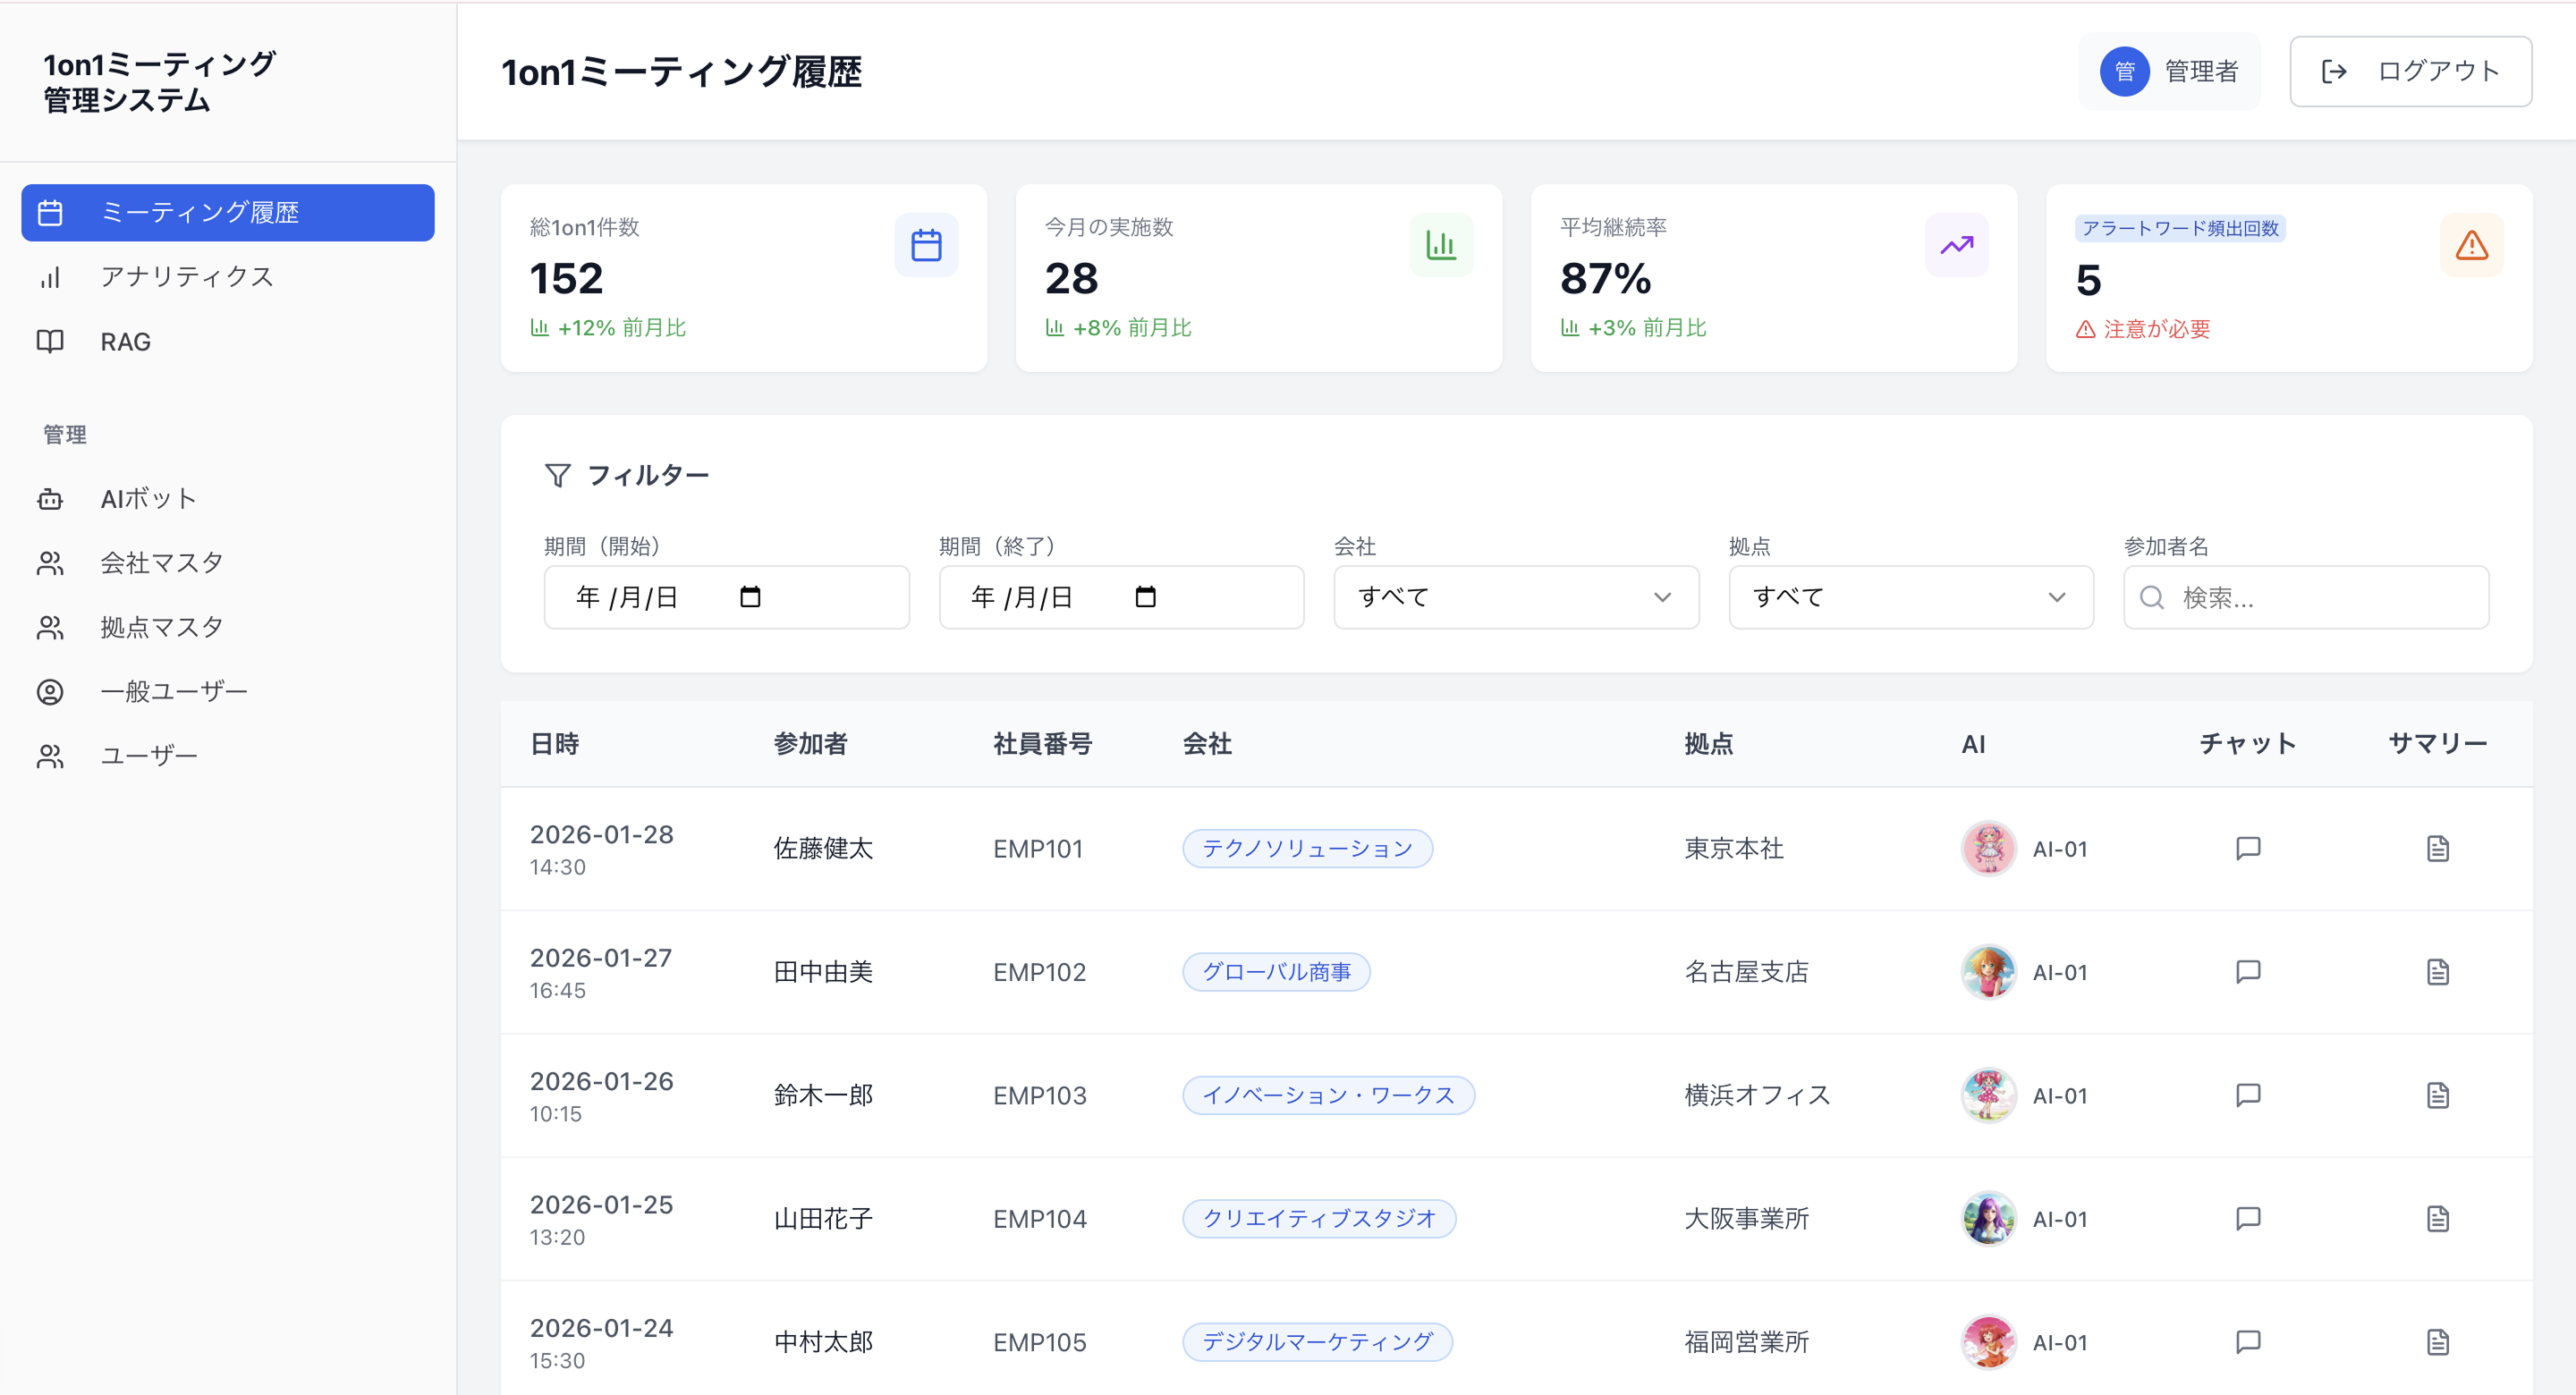
Task: Open 拠点マスタ management page
Action: [x=161, y=626]
